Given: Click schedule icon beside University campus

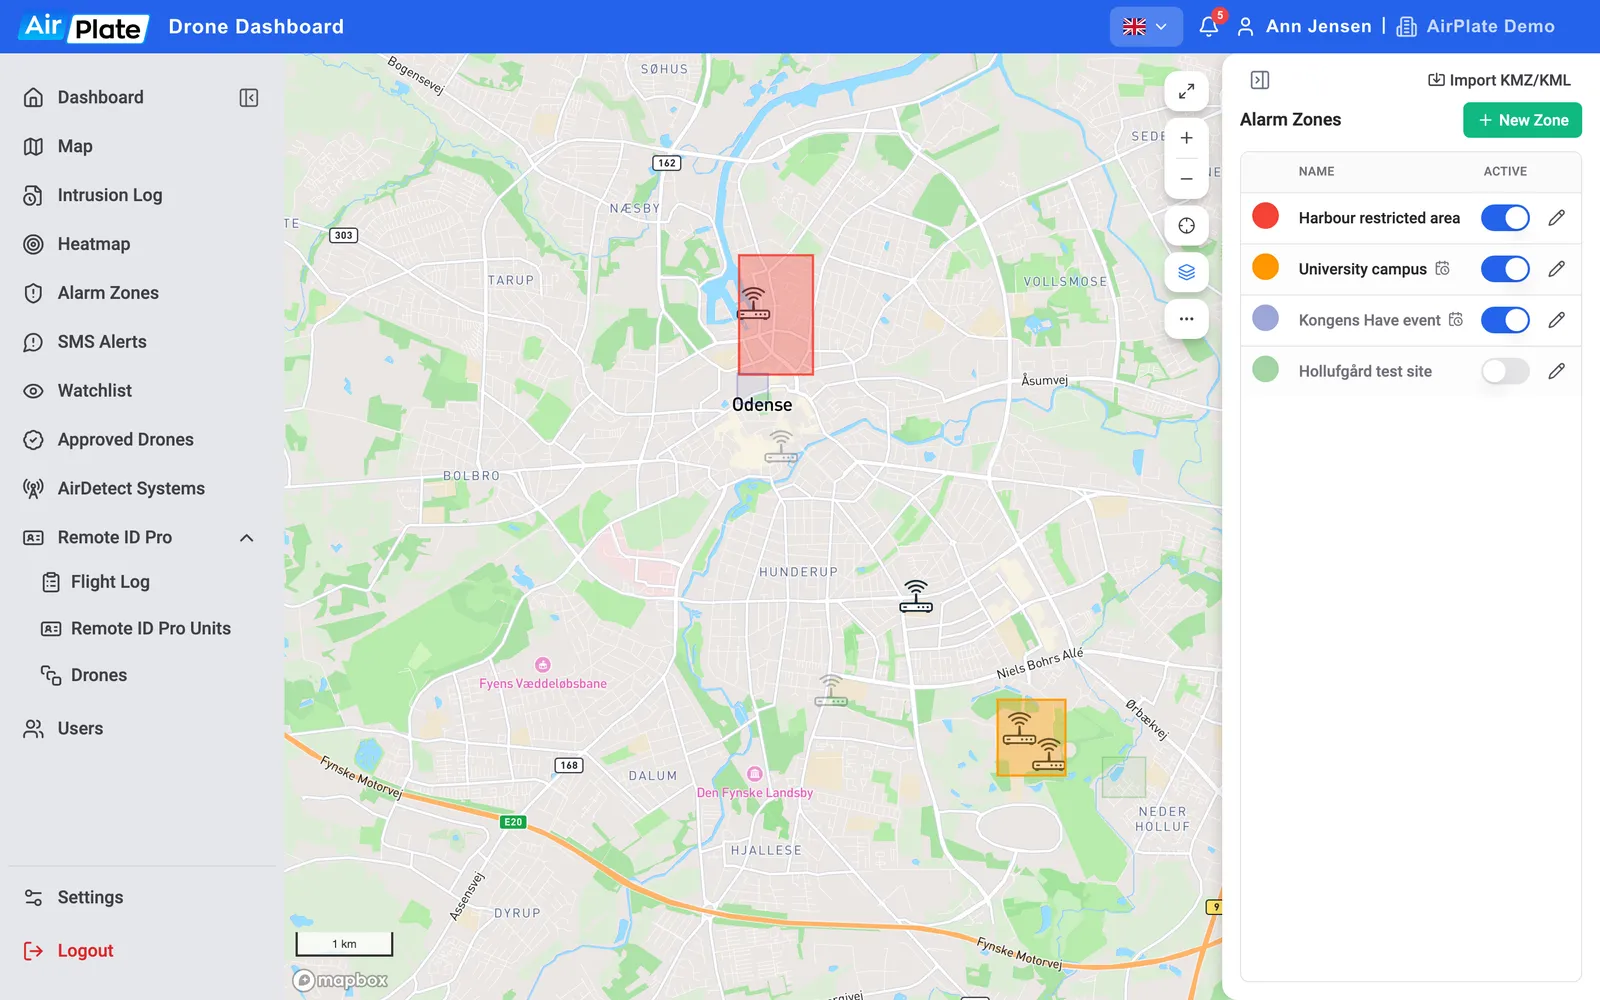Looking at the screenshot, I should [1442, 268].
